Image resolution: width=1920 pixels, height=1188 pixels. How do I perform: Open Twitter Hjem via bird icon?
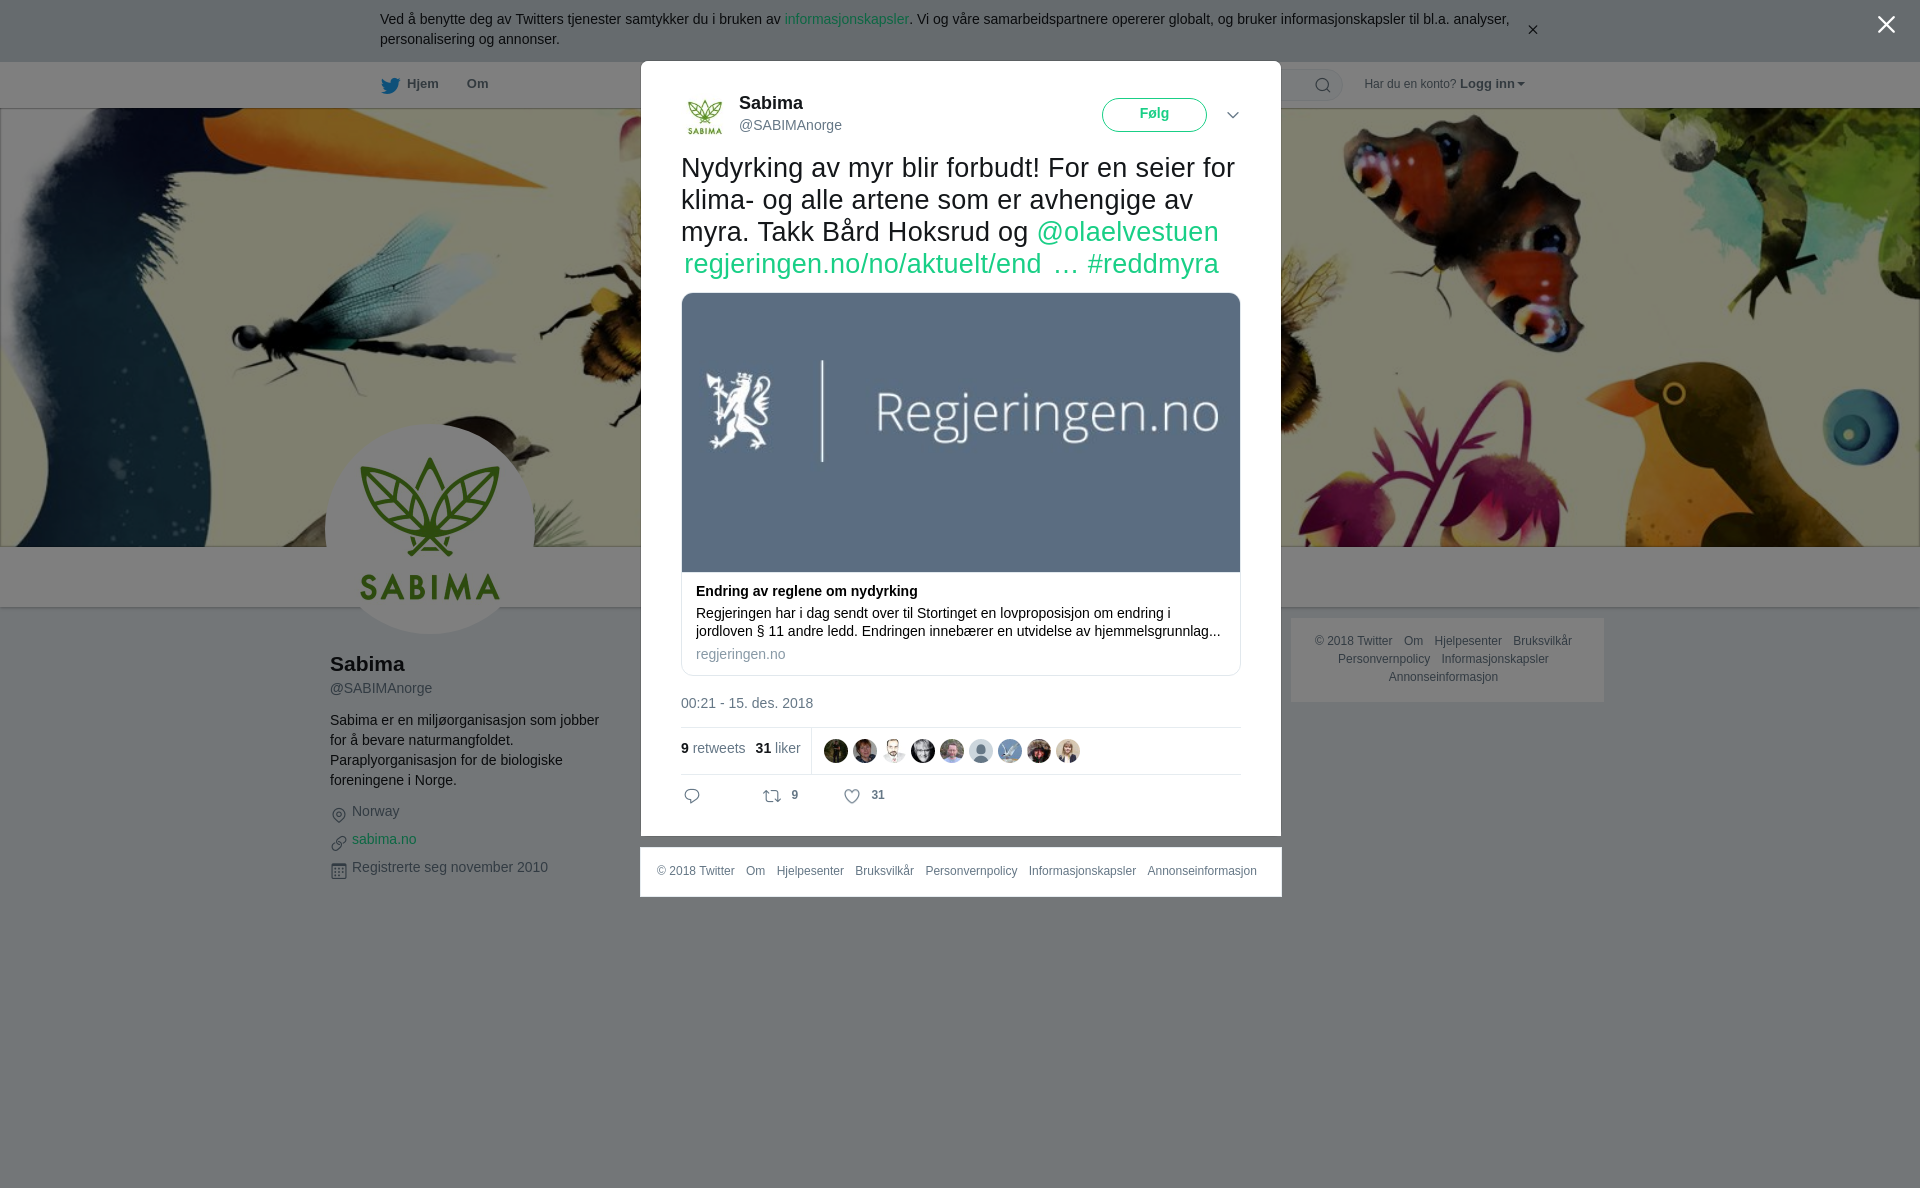pyautogui.click(x=390, y=85)
